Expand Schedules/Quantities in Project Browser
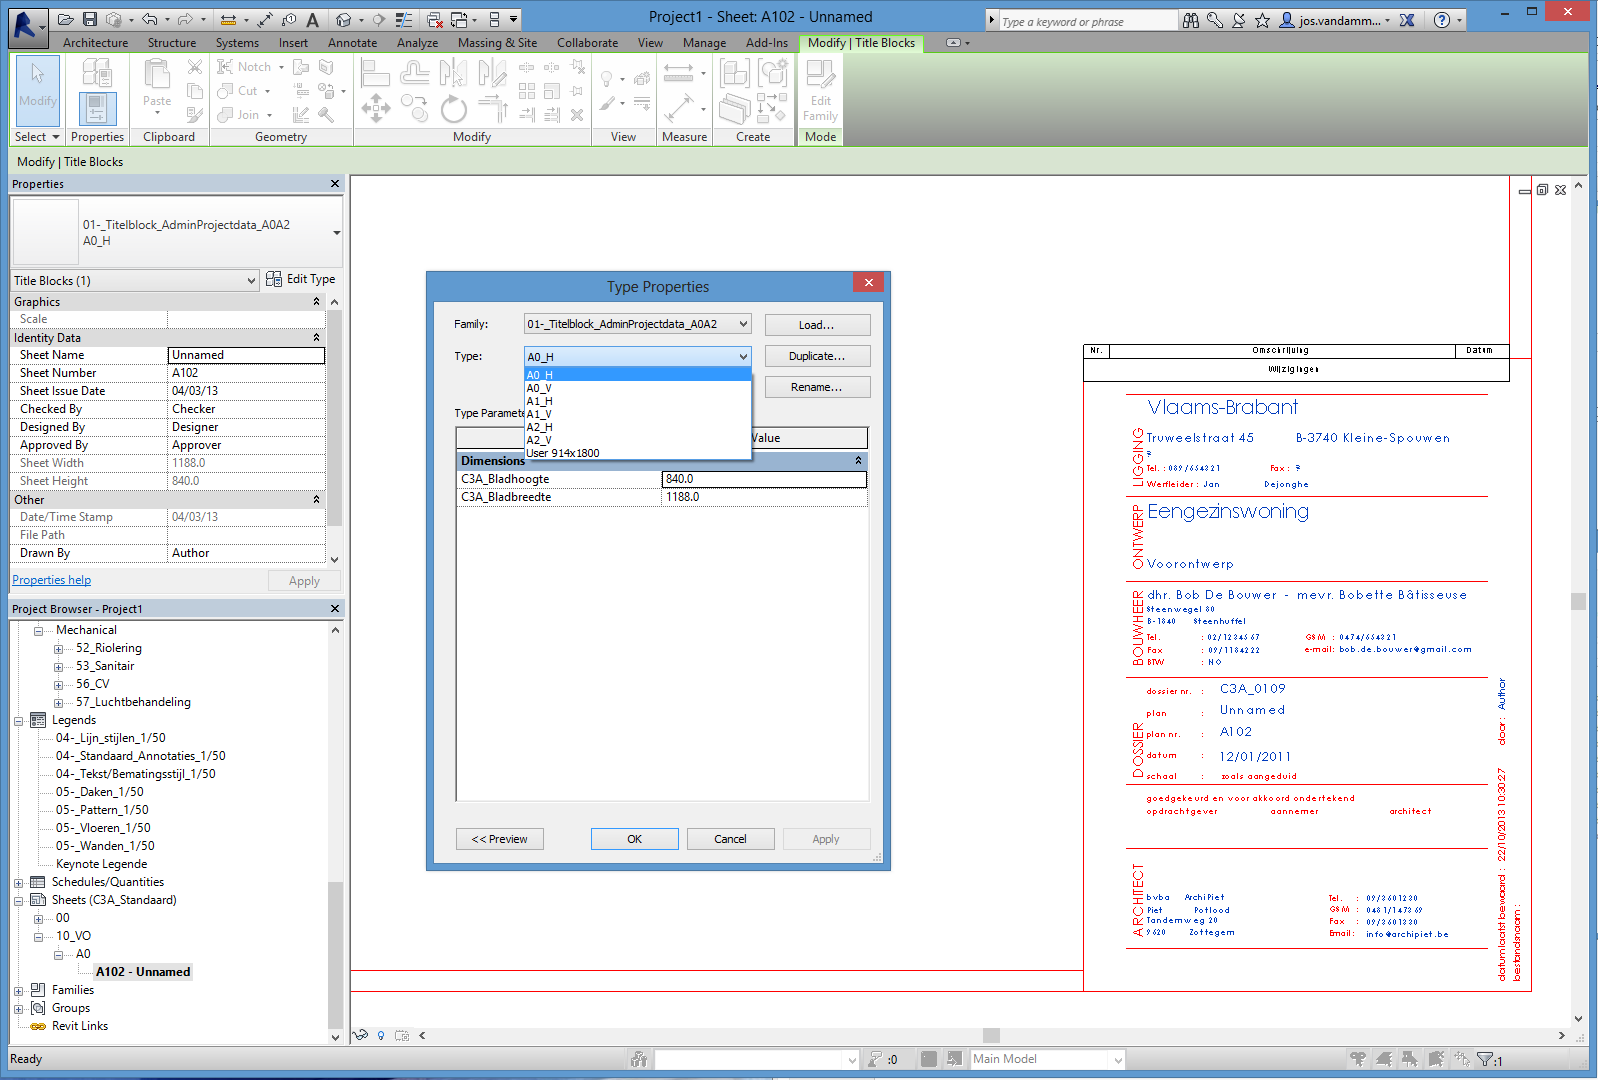The height and width of the screenshot is (1080, 1598). point(18,883)
